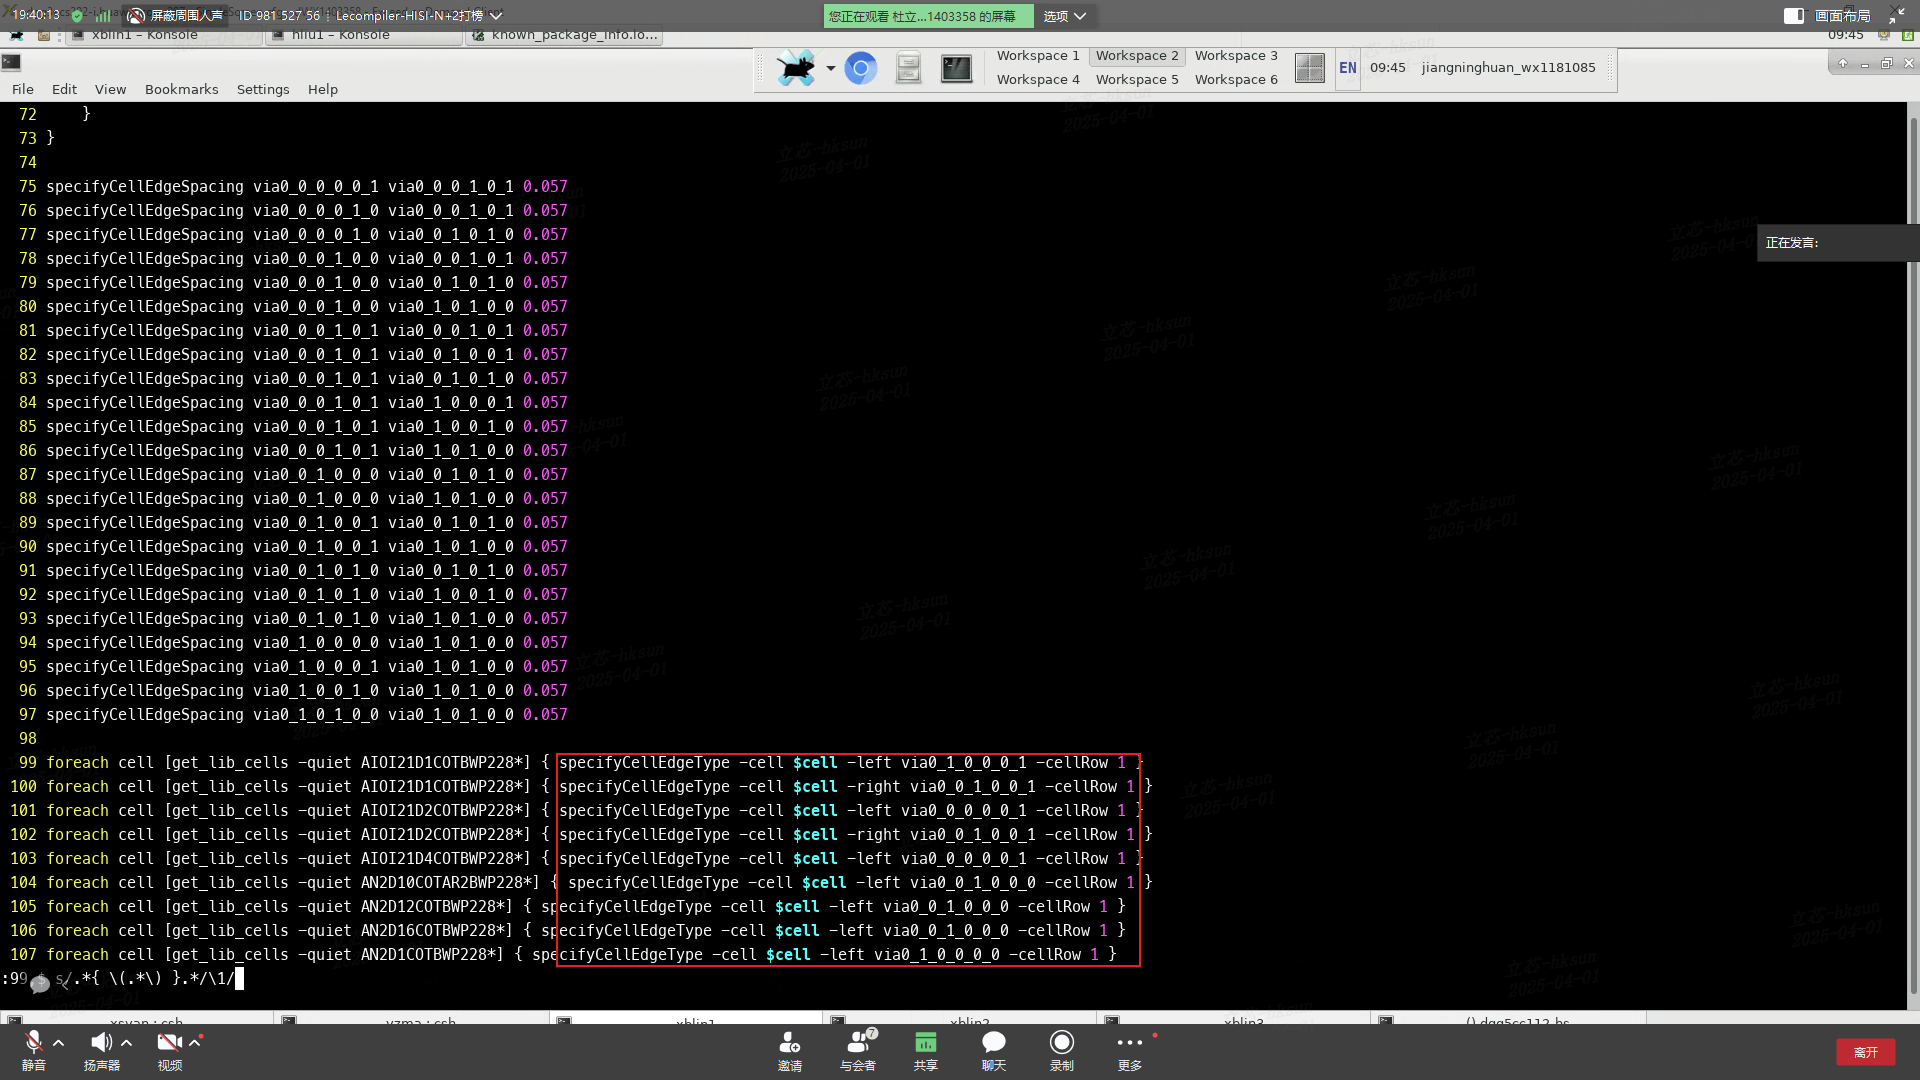This screenshot has width=1920, height=1080.
Task: Open the chat bubble icon
Action: [x=993, y=1043]
